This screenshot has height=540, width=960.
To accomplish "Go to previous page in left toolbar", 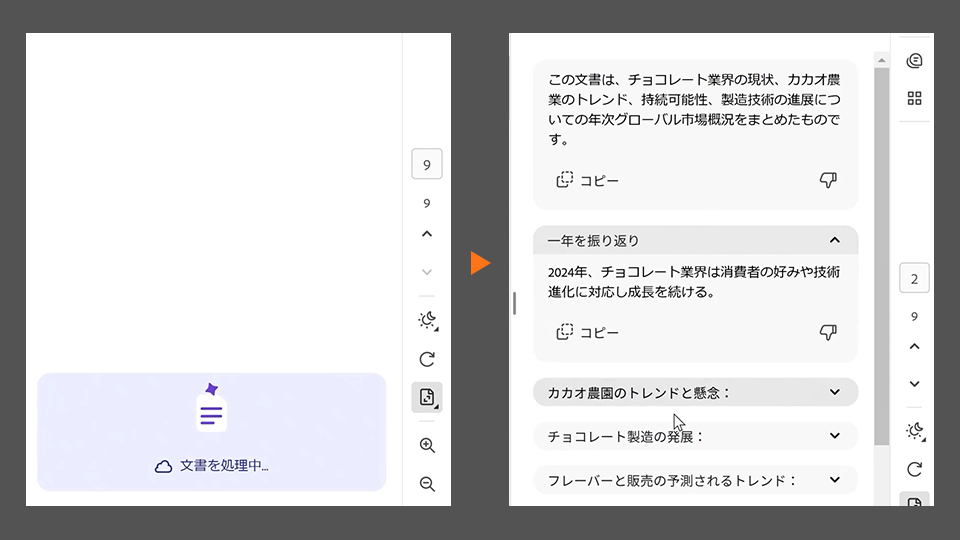I will click(x=427, y=234).
